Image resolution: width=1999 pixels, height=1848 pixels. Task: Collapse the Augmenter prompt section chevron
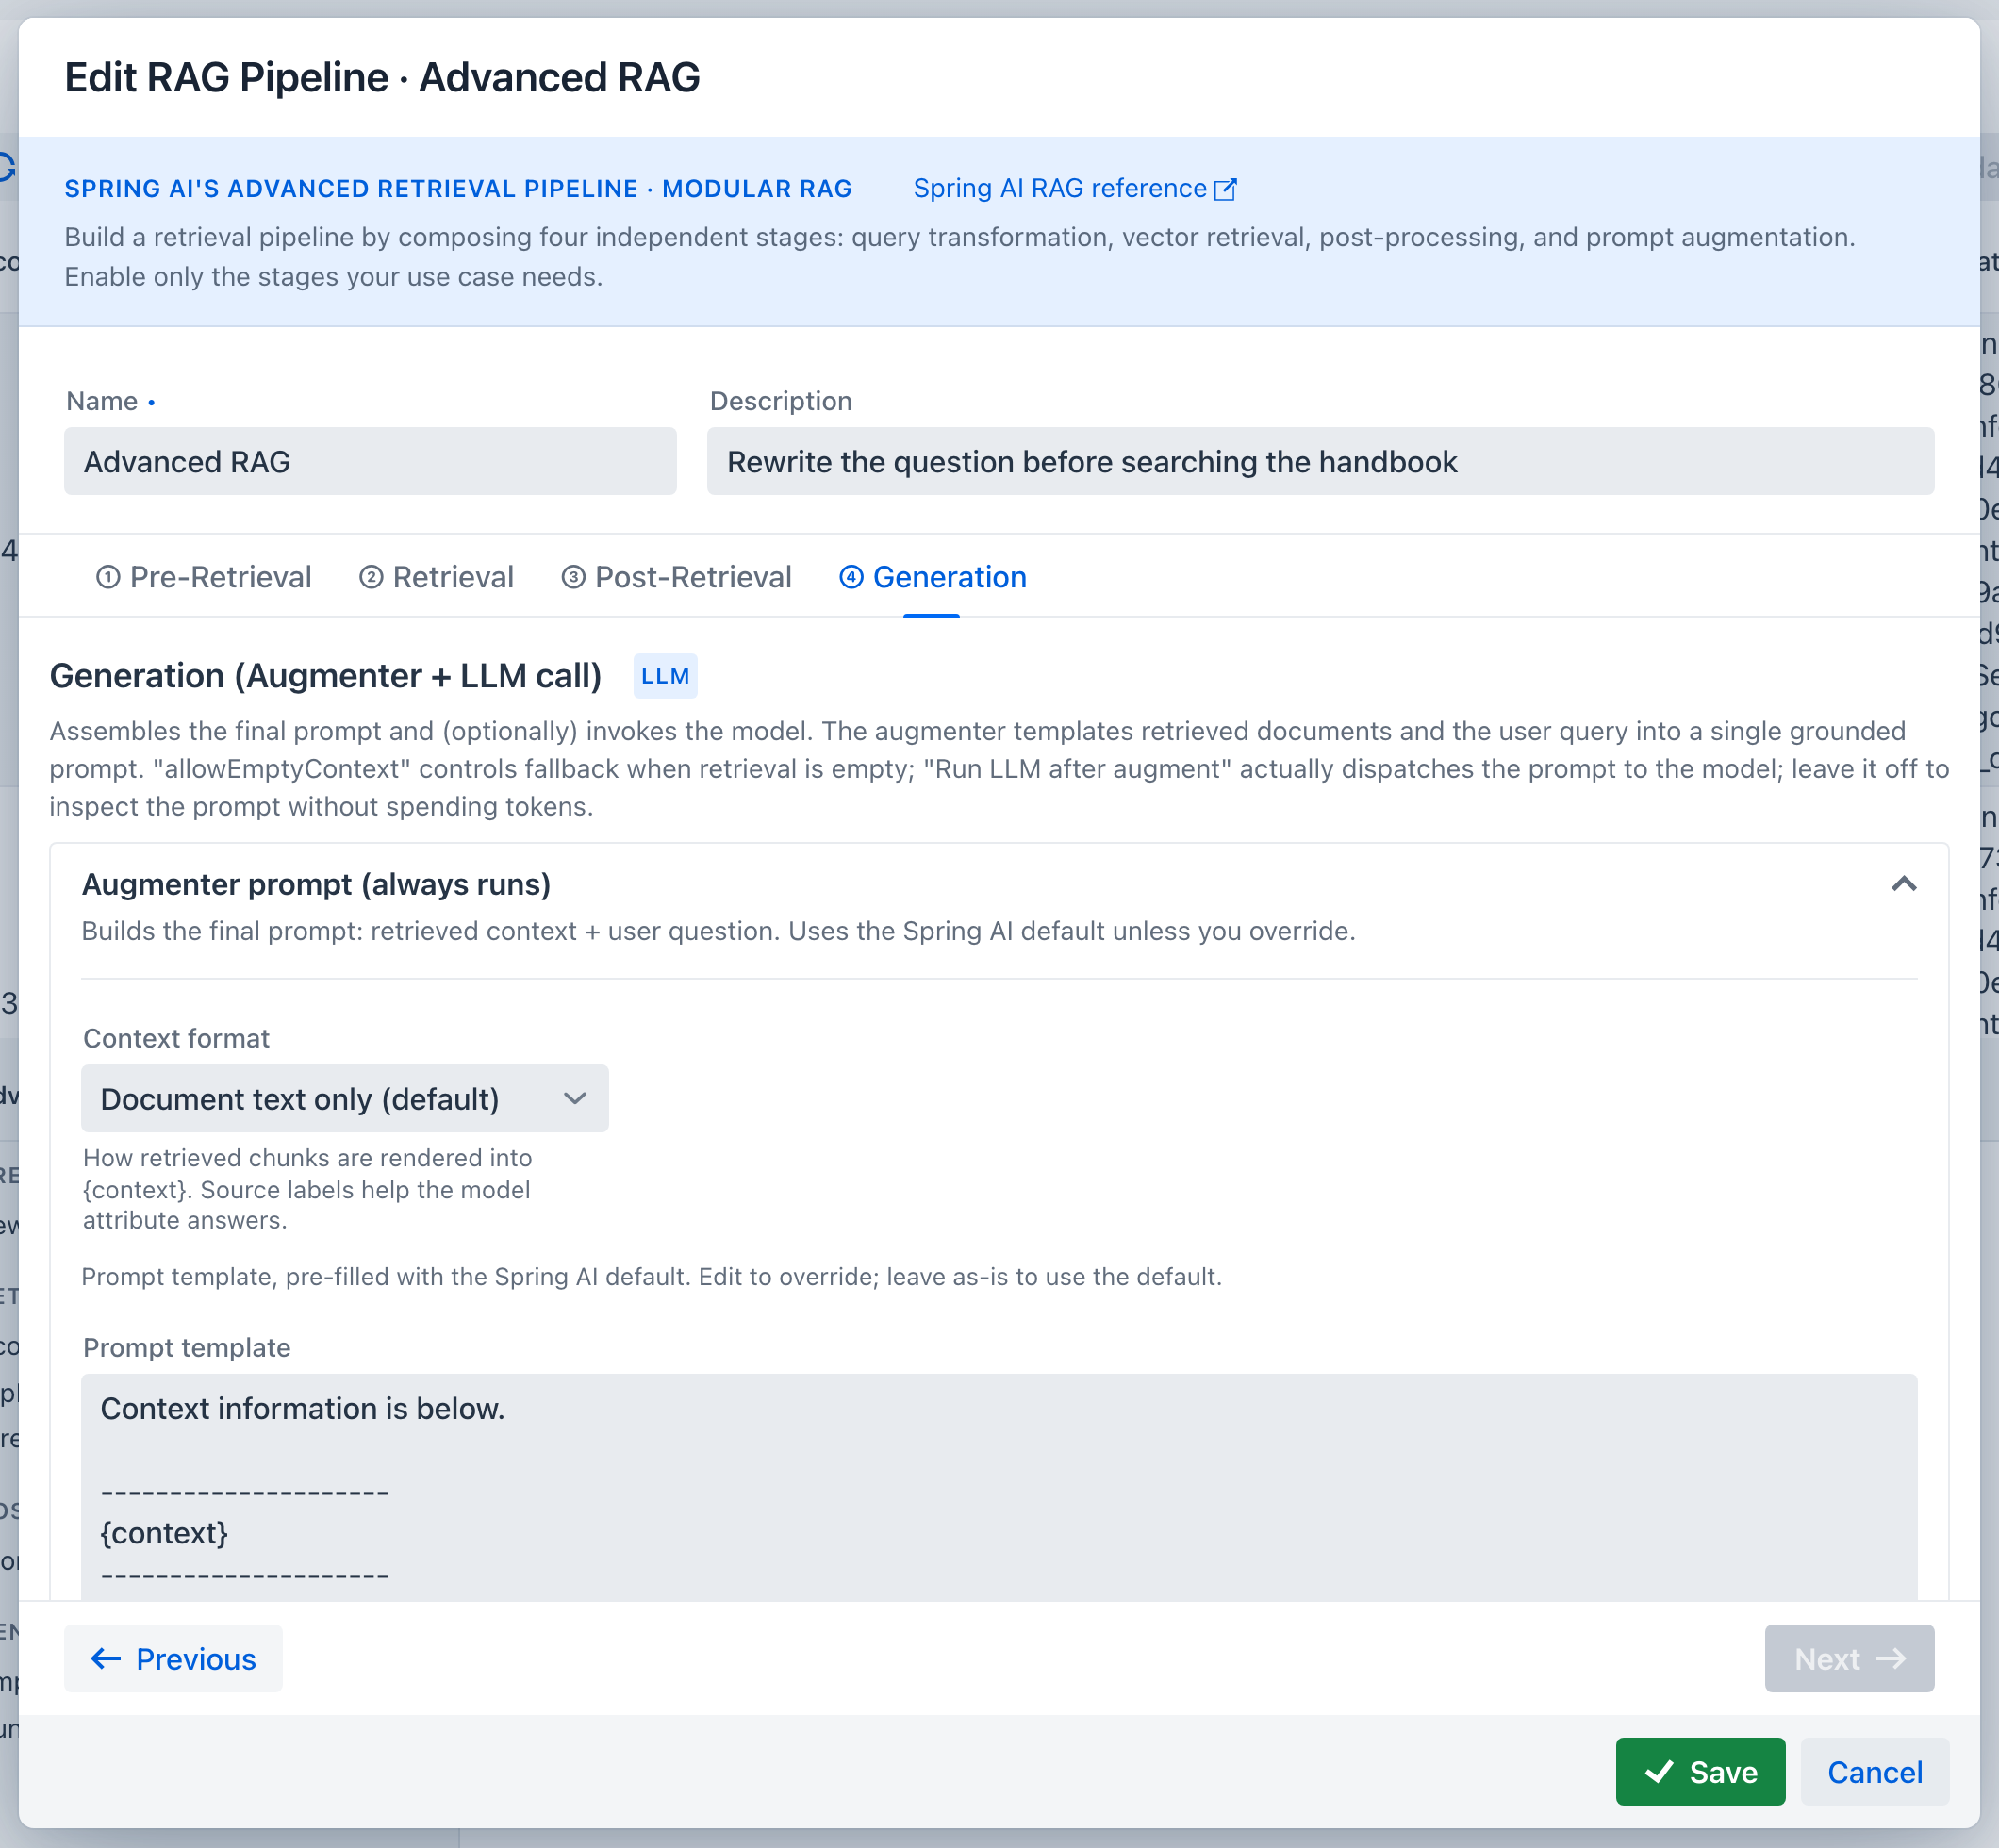pyautogui.click(x=1904, y=884)
